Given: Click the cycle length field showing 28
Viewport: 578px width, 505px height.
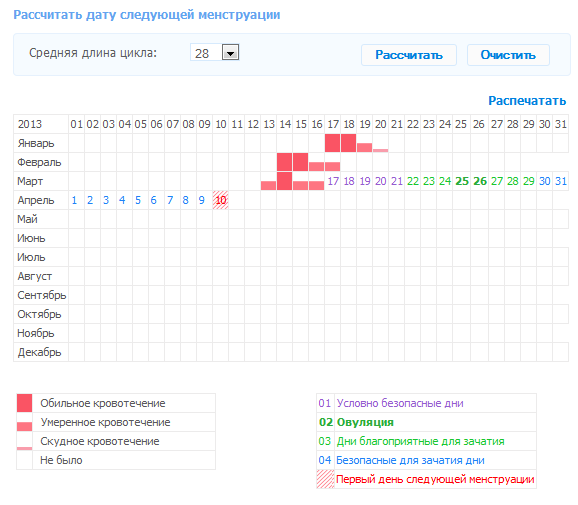Looking at the screenshot, I should click(x=214, y=53).
